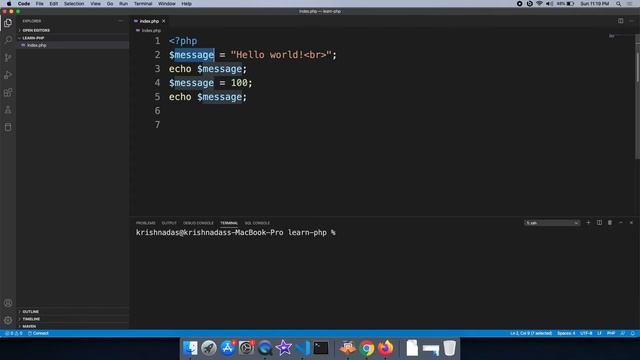This screenshot has height=360, width=640.
Task: Open Google Chrome from the Dock
Action: (x=367, y=348)
